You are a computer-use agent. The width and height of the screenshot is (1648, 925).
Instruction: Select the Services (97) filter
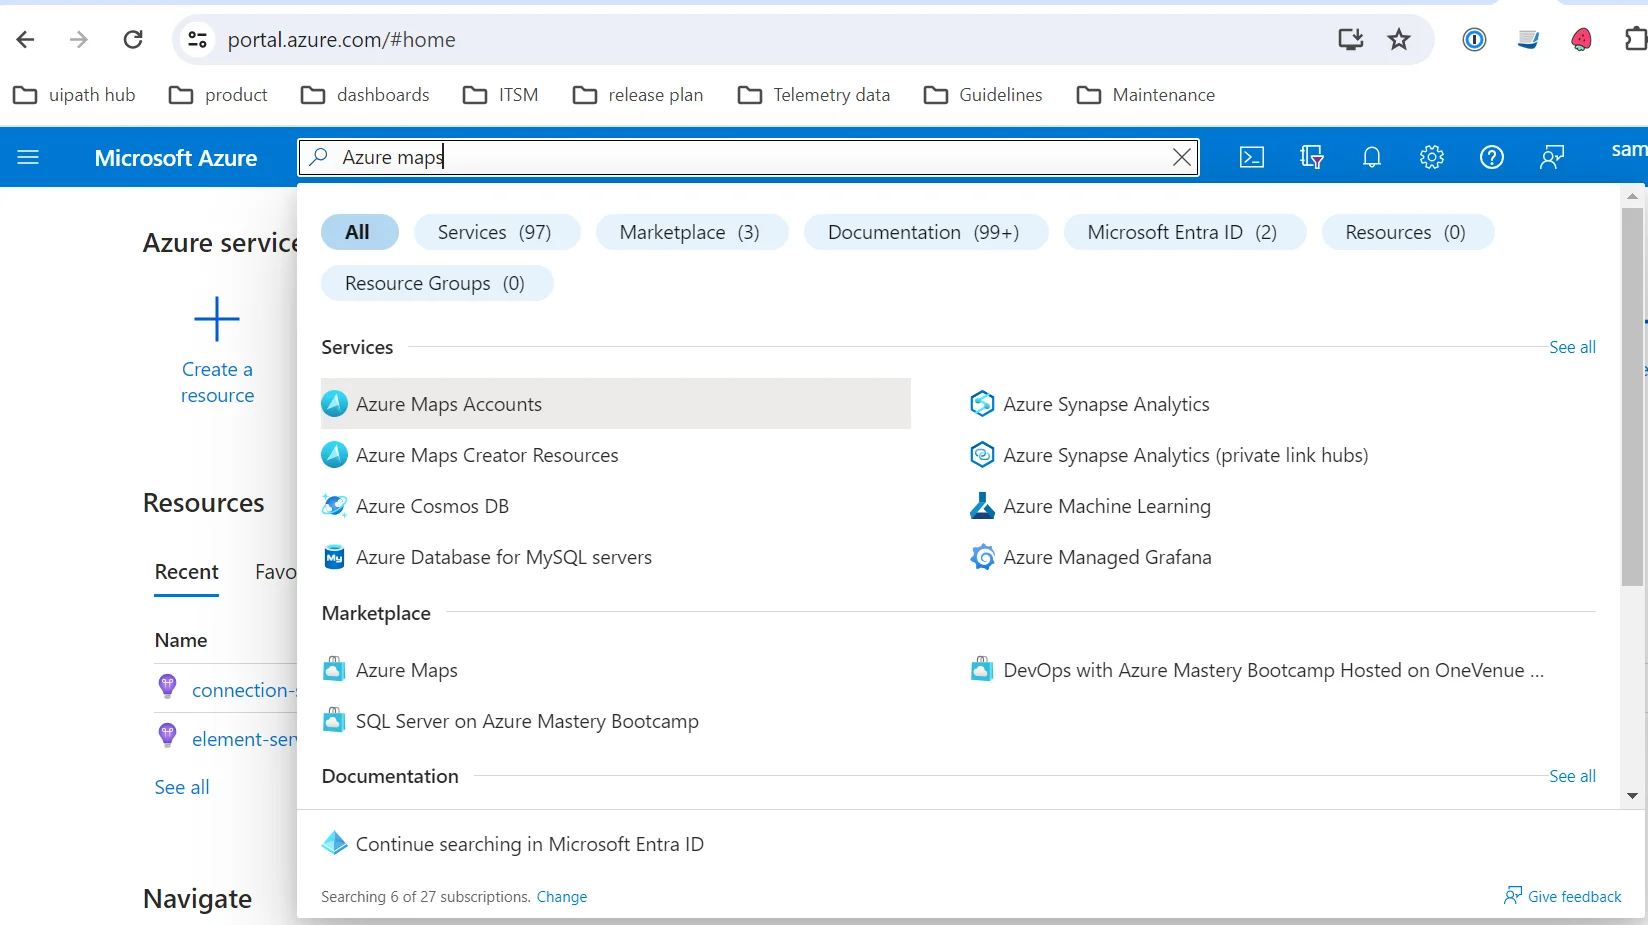click(494, 232)
